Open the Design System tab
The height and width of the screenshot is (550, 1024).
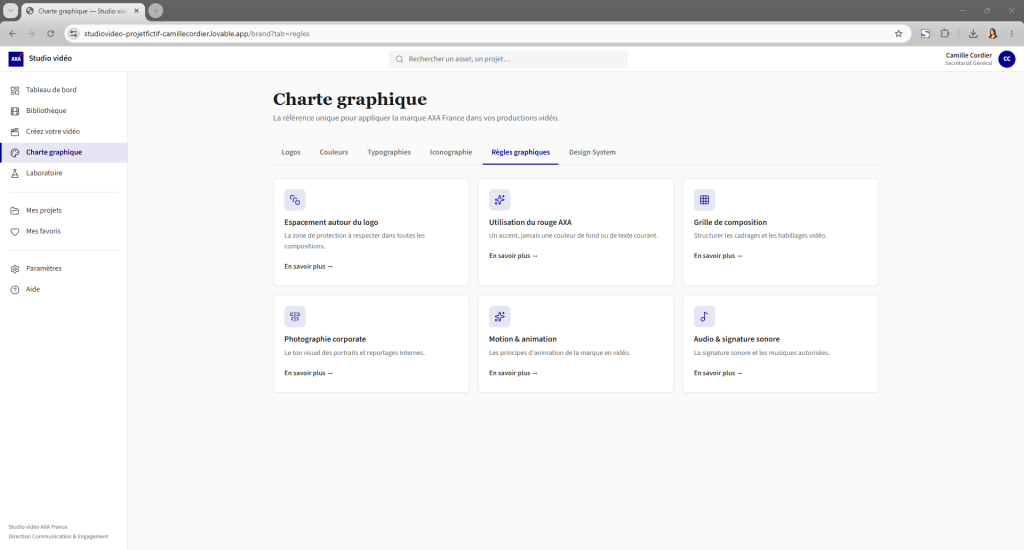592,152
